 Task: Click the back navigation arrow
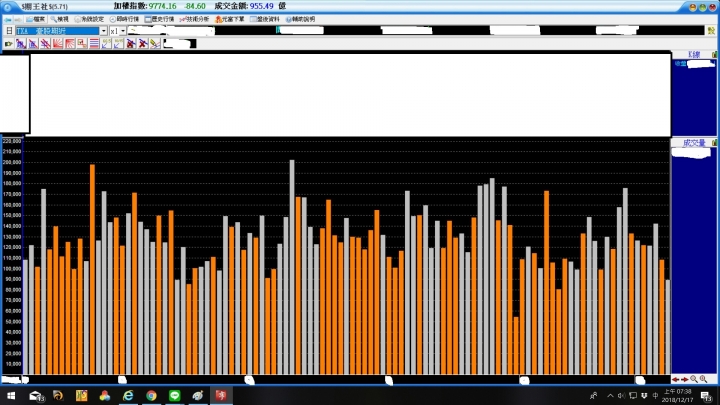click(8, 20)
